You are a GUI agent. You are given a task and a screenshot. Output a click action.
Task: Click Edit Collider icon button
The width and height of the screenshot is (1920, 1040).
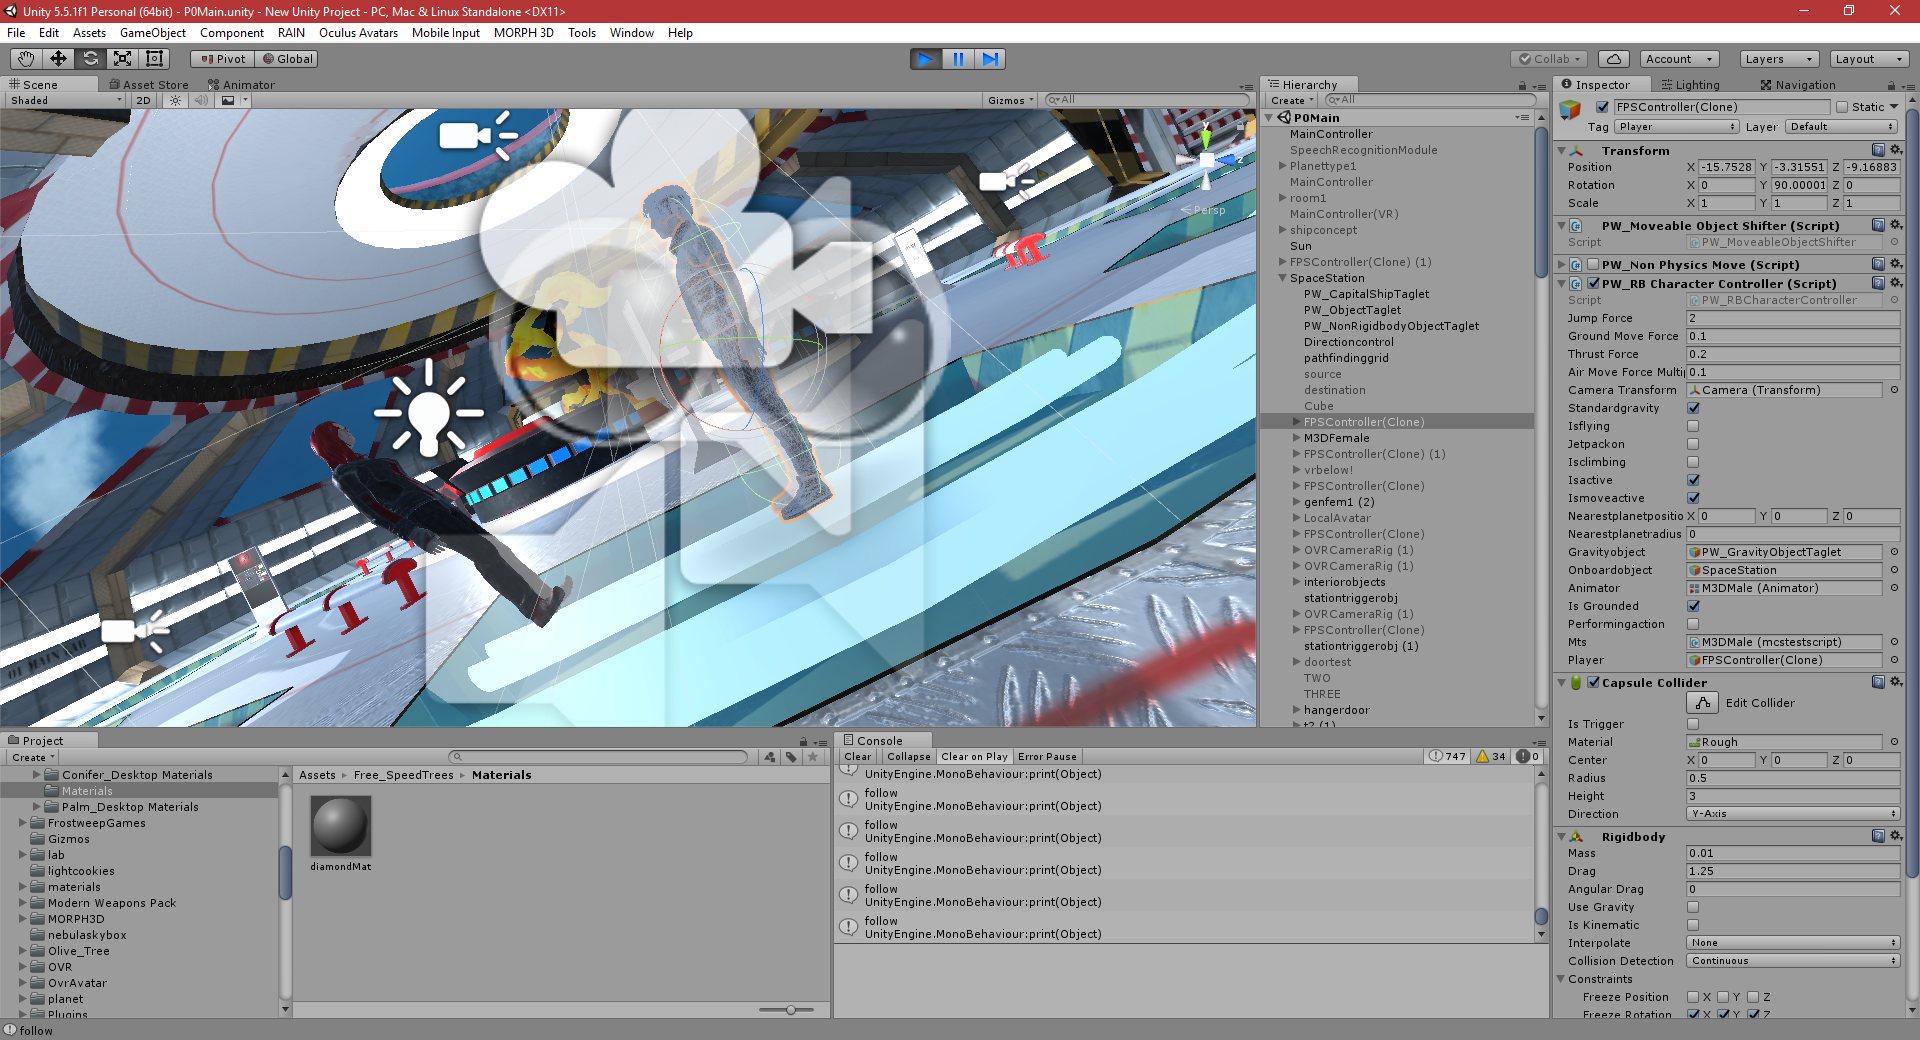click(x=1702, y=703)
